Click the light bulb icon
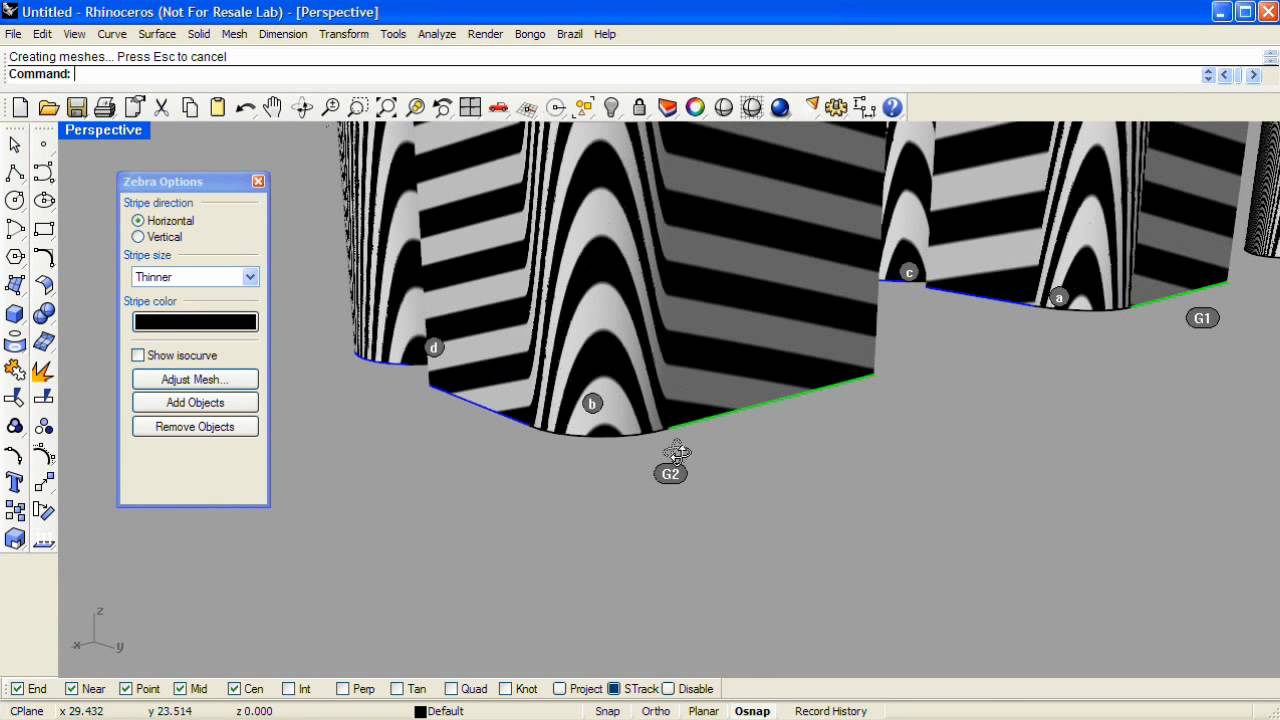This screenshot has width=1280, height=720. tap(611, 107)
